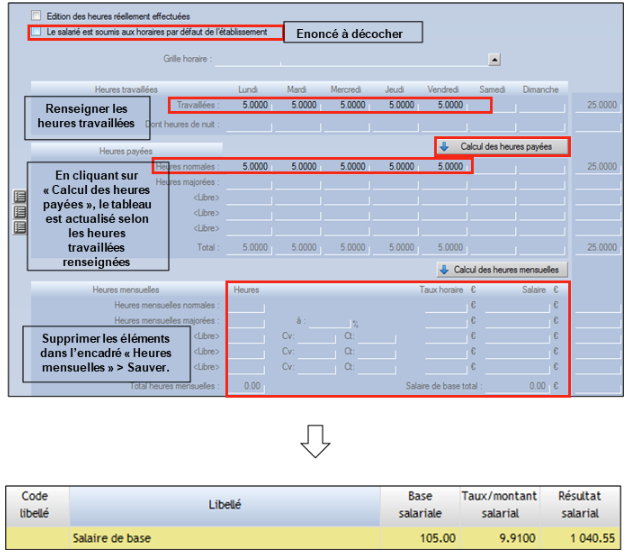Screen dimensions: 631x554
Task: Click the 9.9100 Taux/montant salarial cell
Action: point(500,538)
